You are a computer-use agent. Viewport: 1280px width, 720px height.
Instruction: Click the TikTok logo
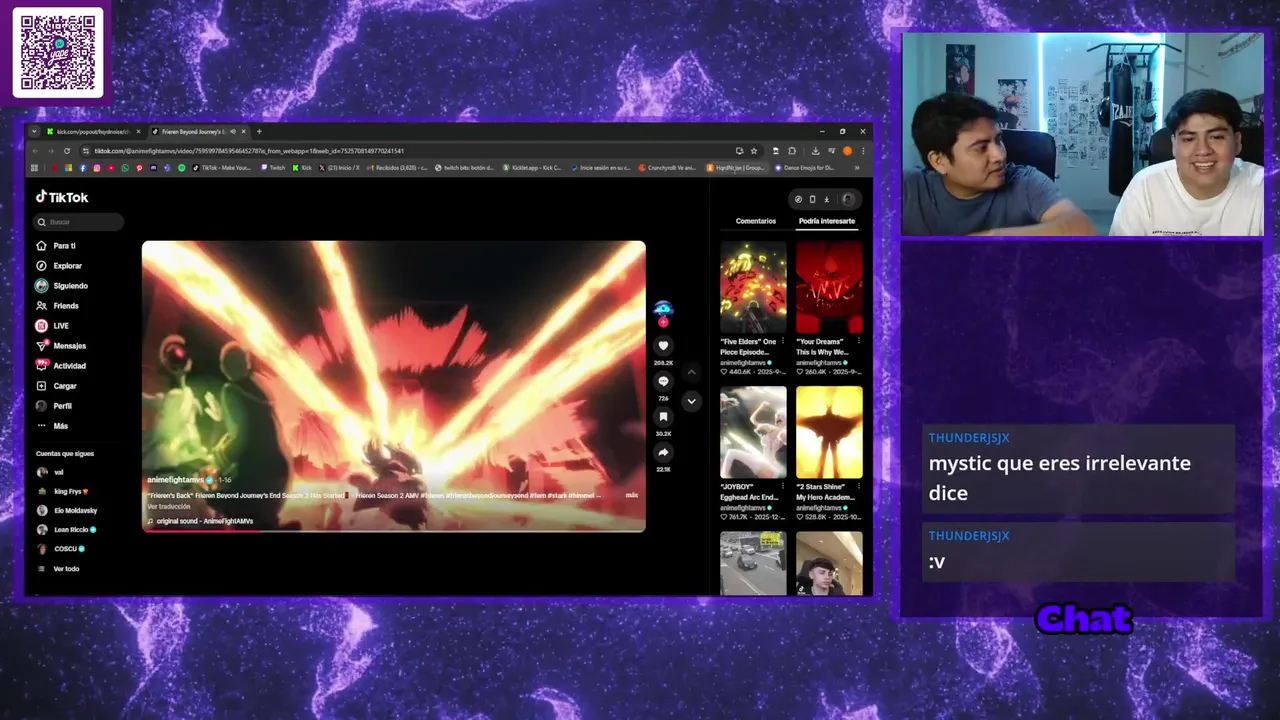[x=62, y=197]
